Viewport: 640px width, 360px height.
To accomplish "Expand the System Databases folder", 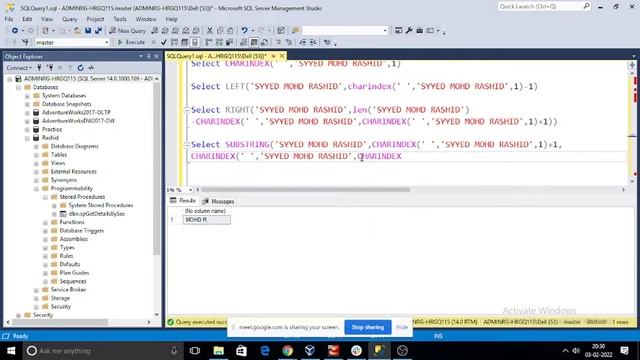I will tap(27, 96).
